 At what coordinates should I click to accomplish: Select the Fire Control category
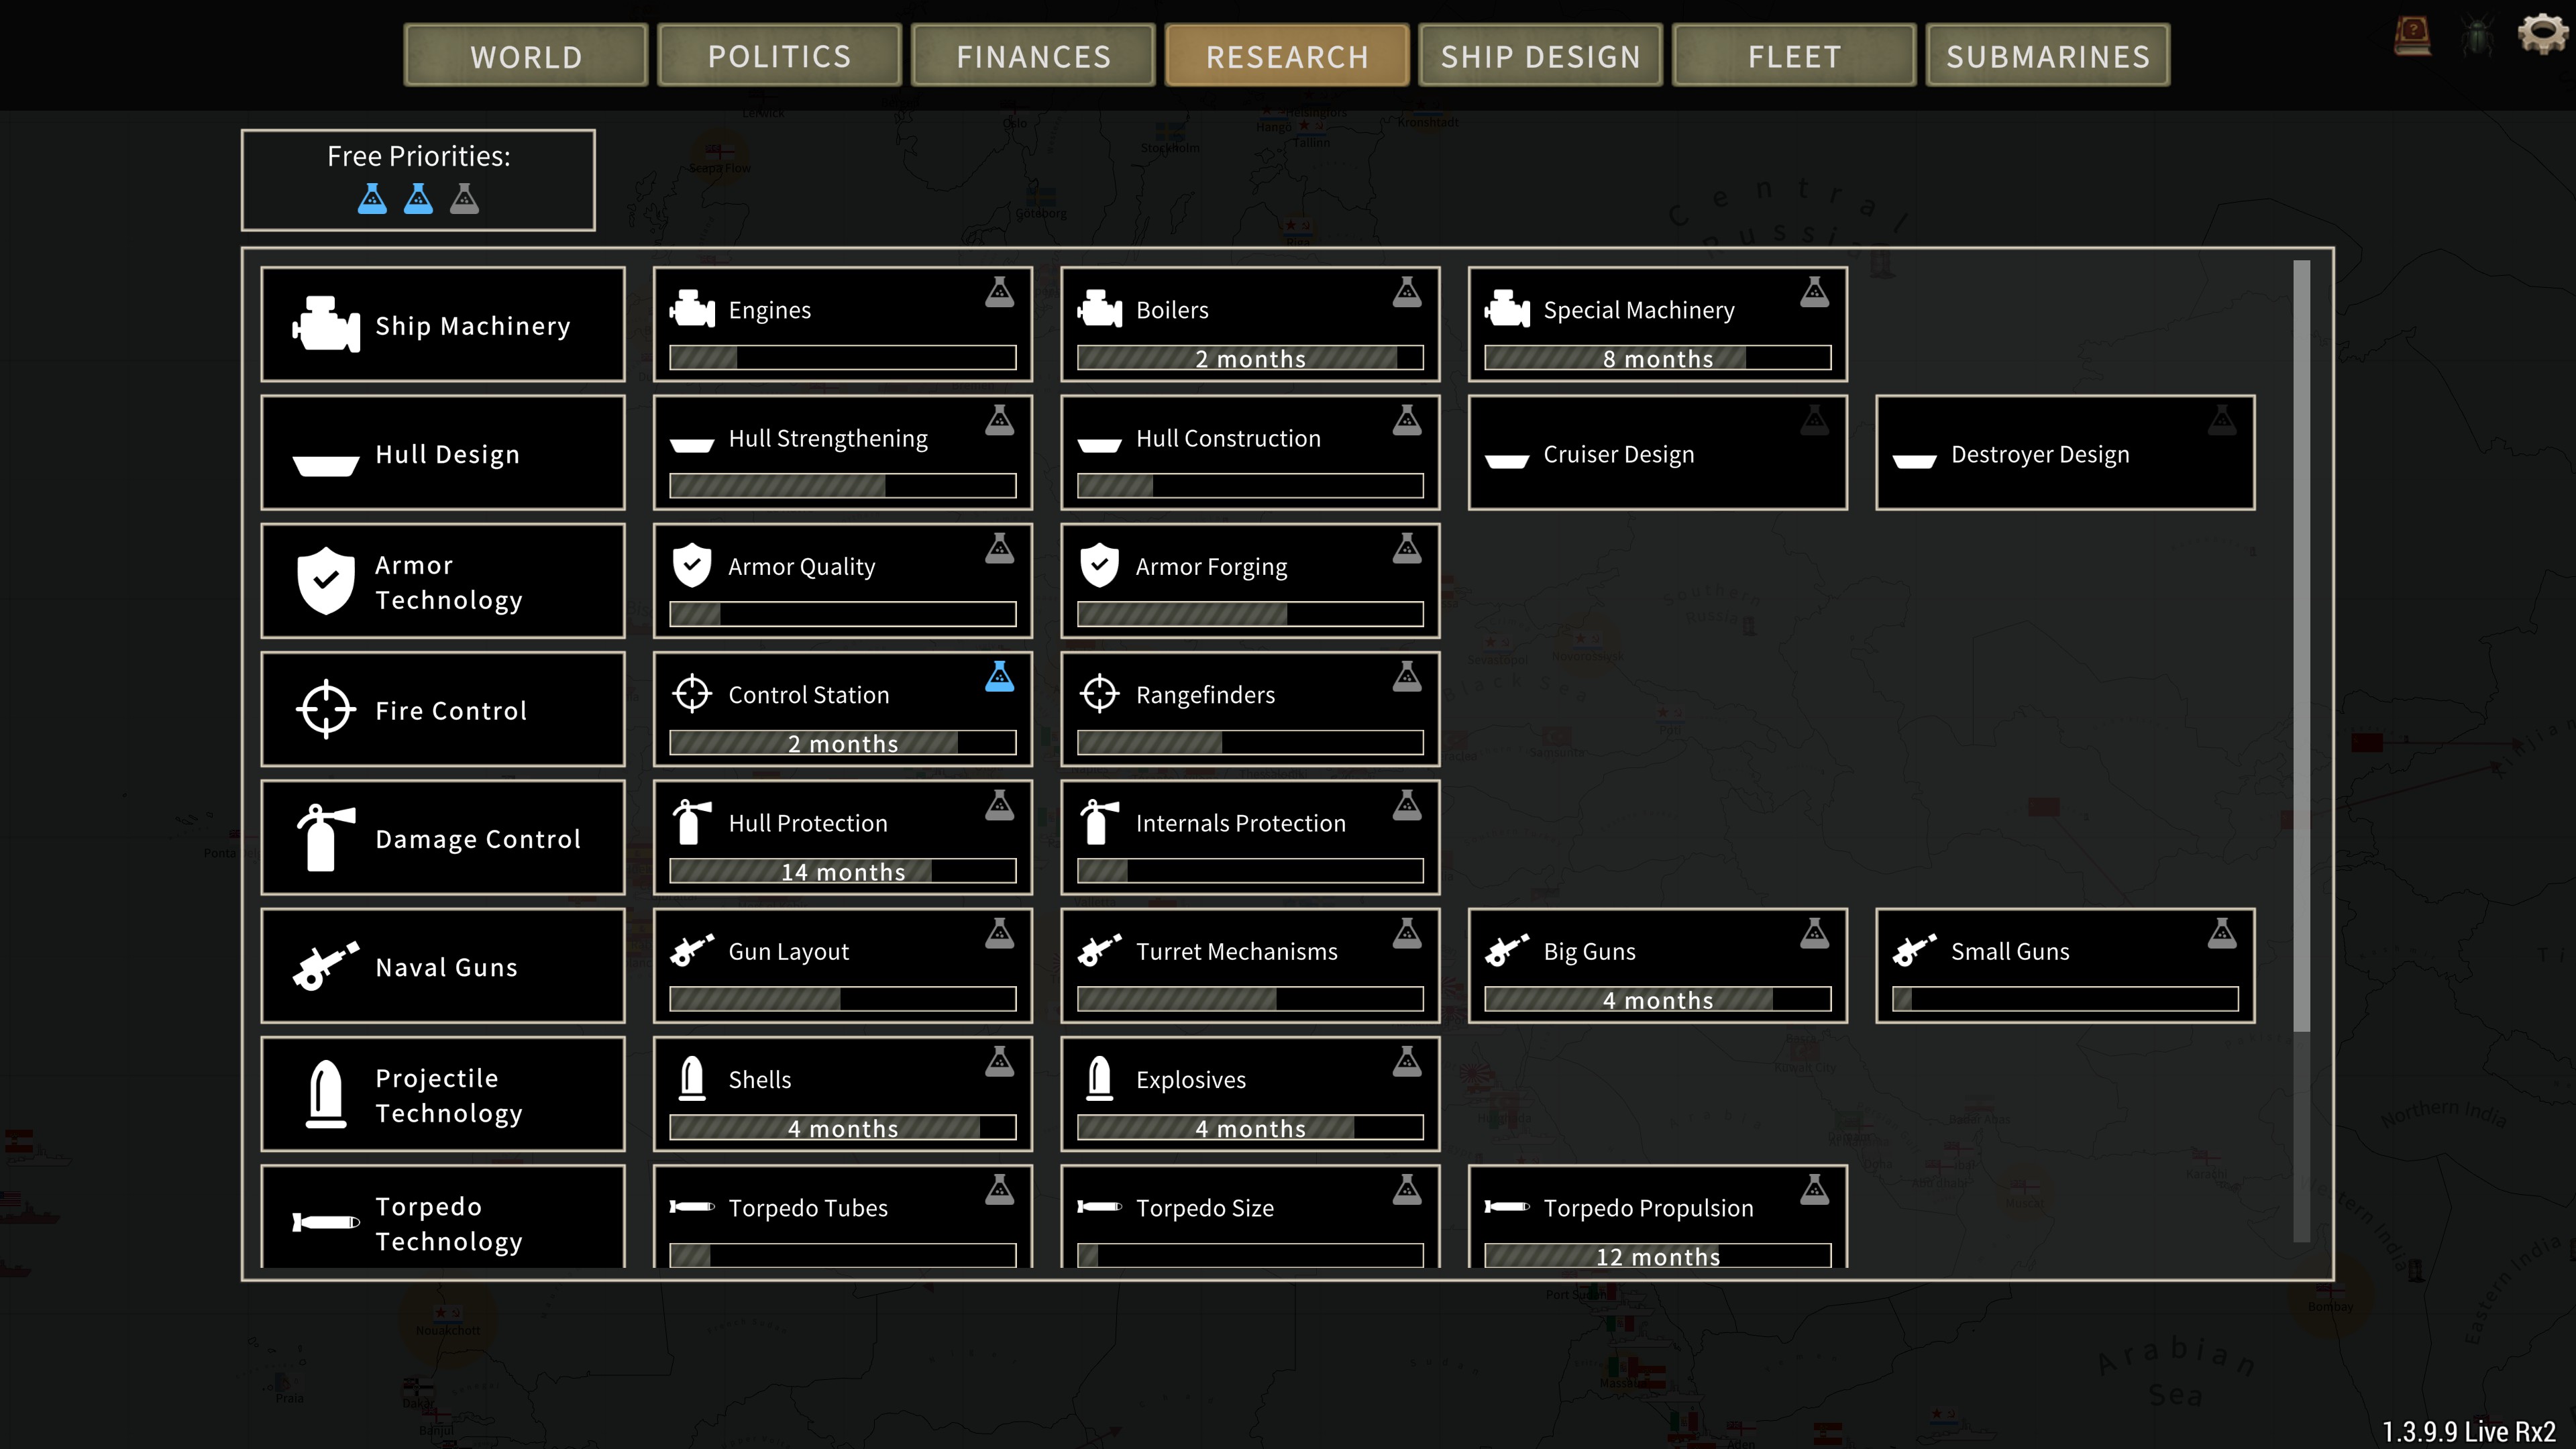(443, 710)
